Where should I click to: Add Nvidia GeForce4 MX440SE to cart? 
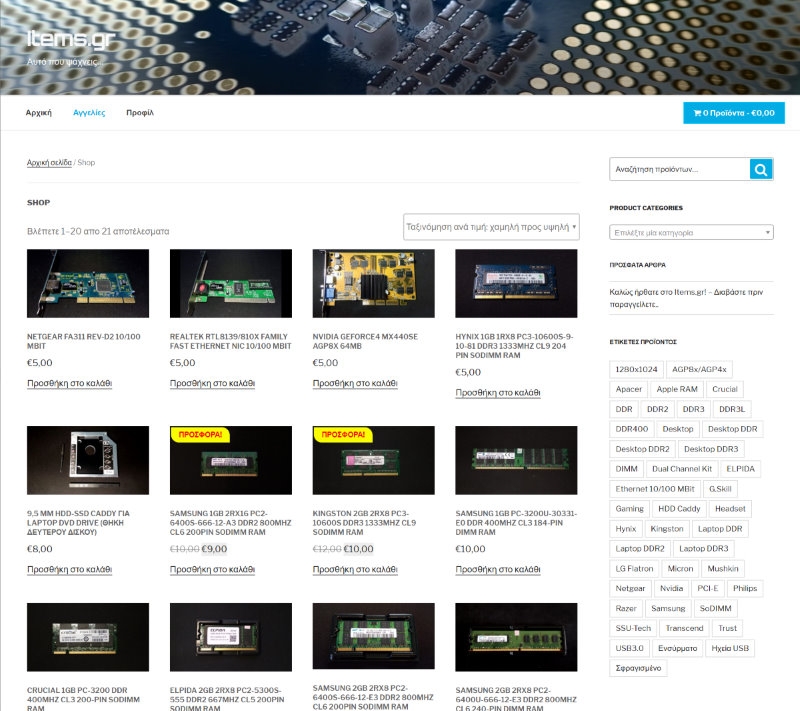pos(355,383)
